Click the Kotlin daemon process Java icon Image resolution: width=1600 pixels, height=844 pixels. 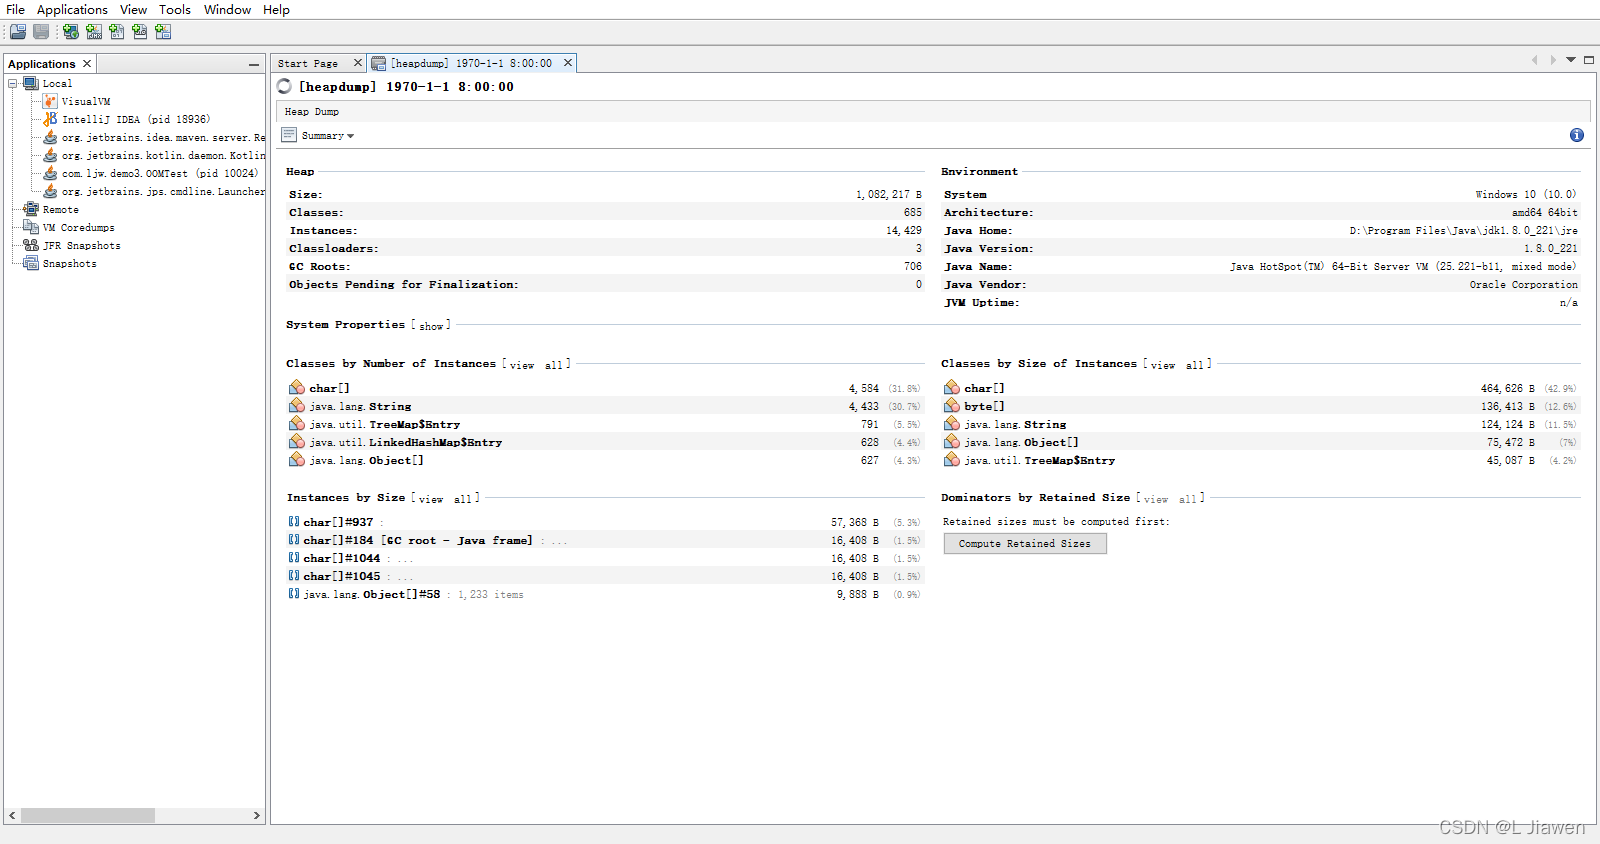(x=50, y=155)
